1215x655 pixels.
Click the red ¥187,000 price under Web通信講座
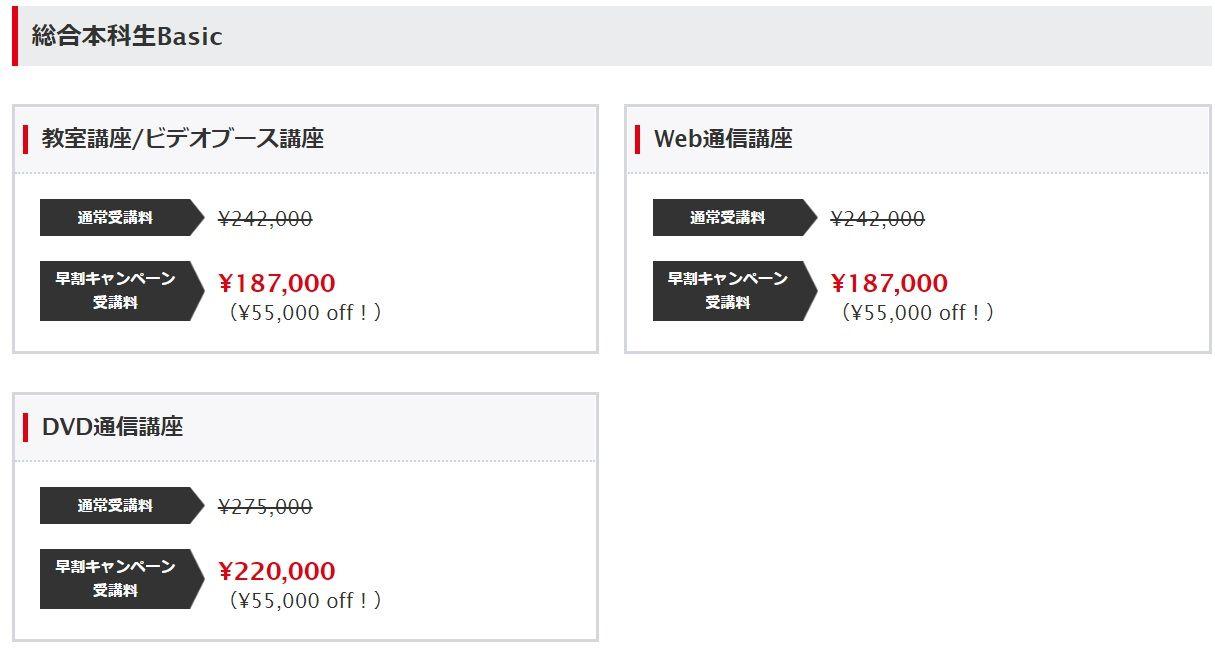tap(889, 283)
